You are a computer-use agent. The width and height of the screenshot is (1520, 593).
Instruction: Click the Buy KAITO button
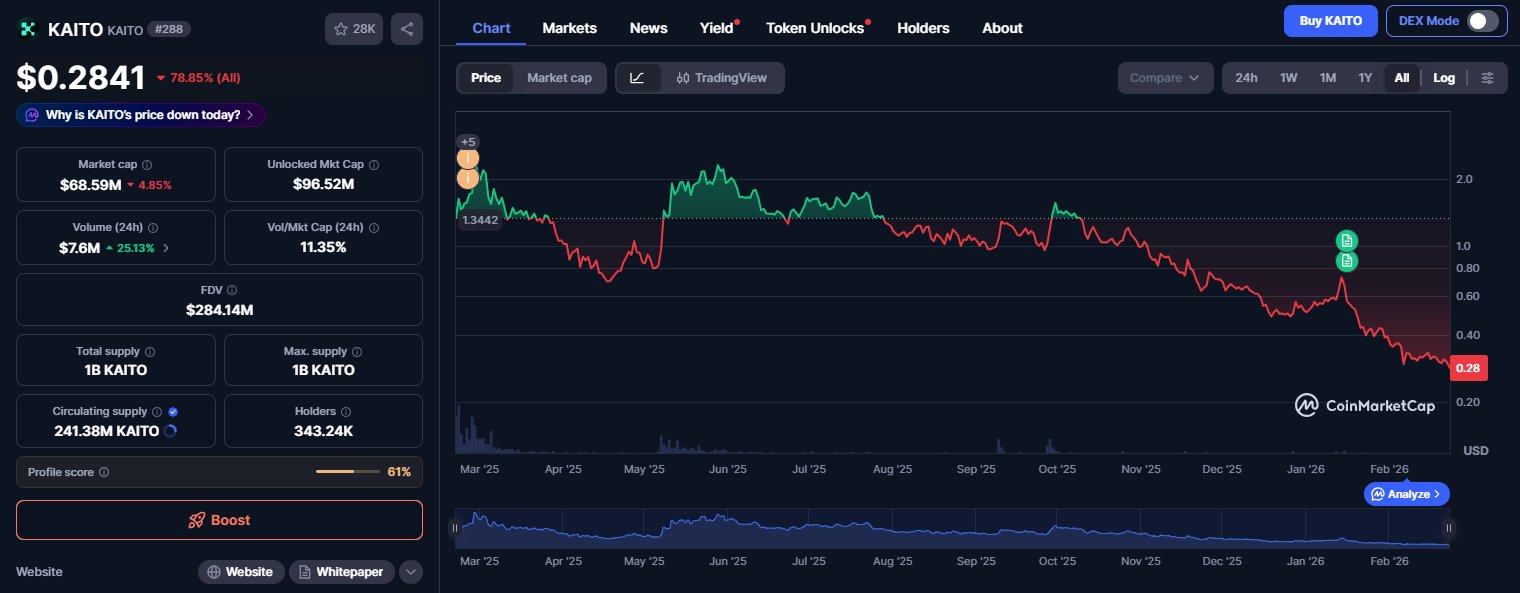coord(1330,21)
